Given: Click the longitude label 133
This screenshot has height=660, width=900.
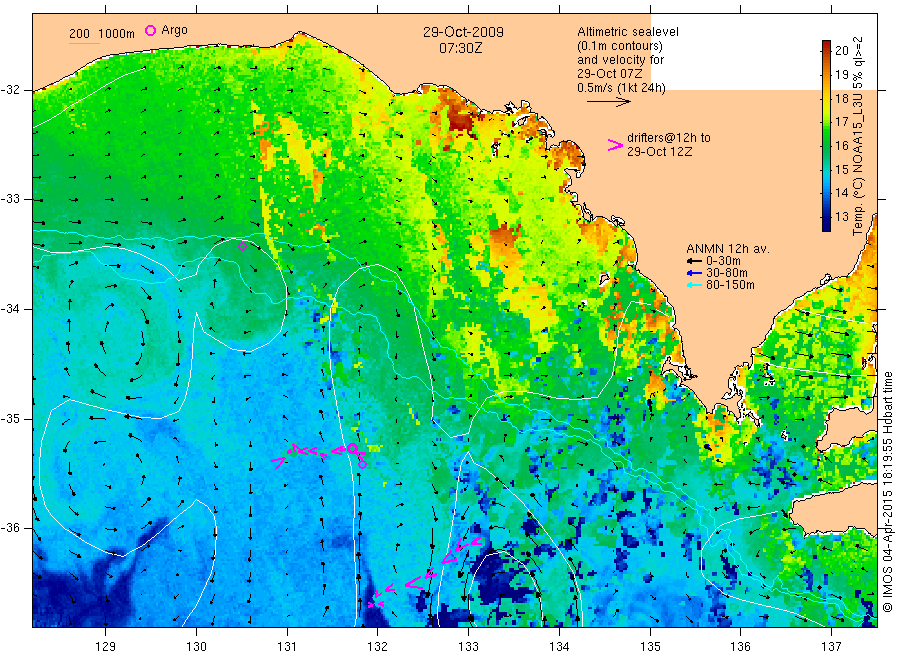Looking at the screenshot, I should point(468,647).
